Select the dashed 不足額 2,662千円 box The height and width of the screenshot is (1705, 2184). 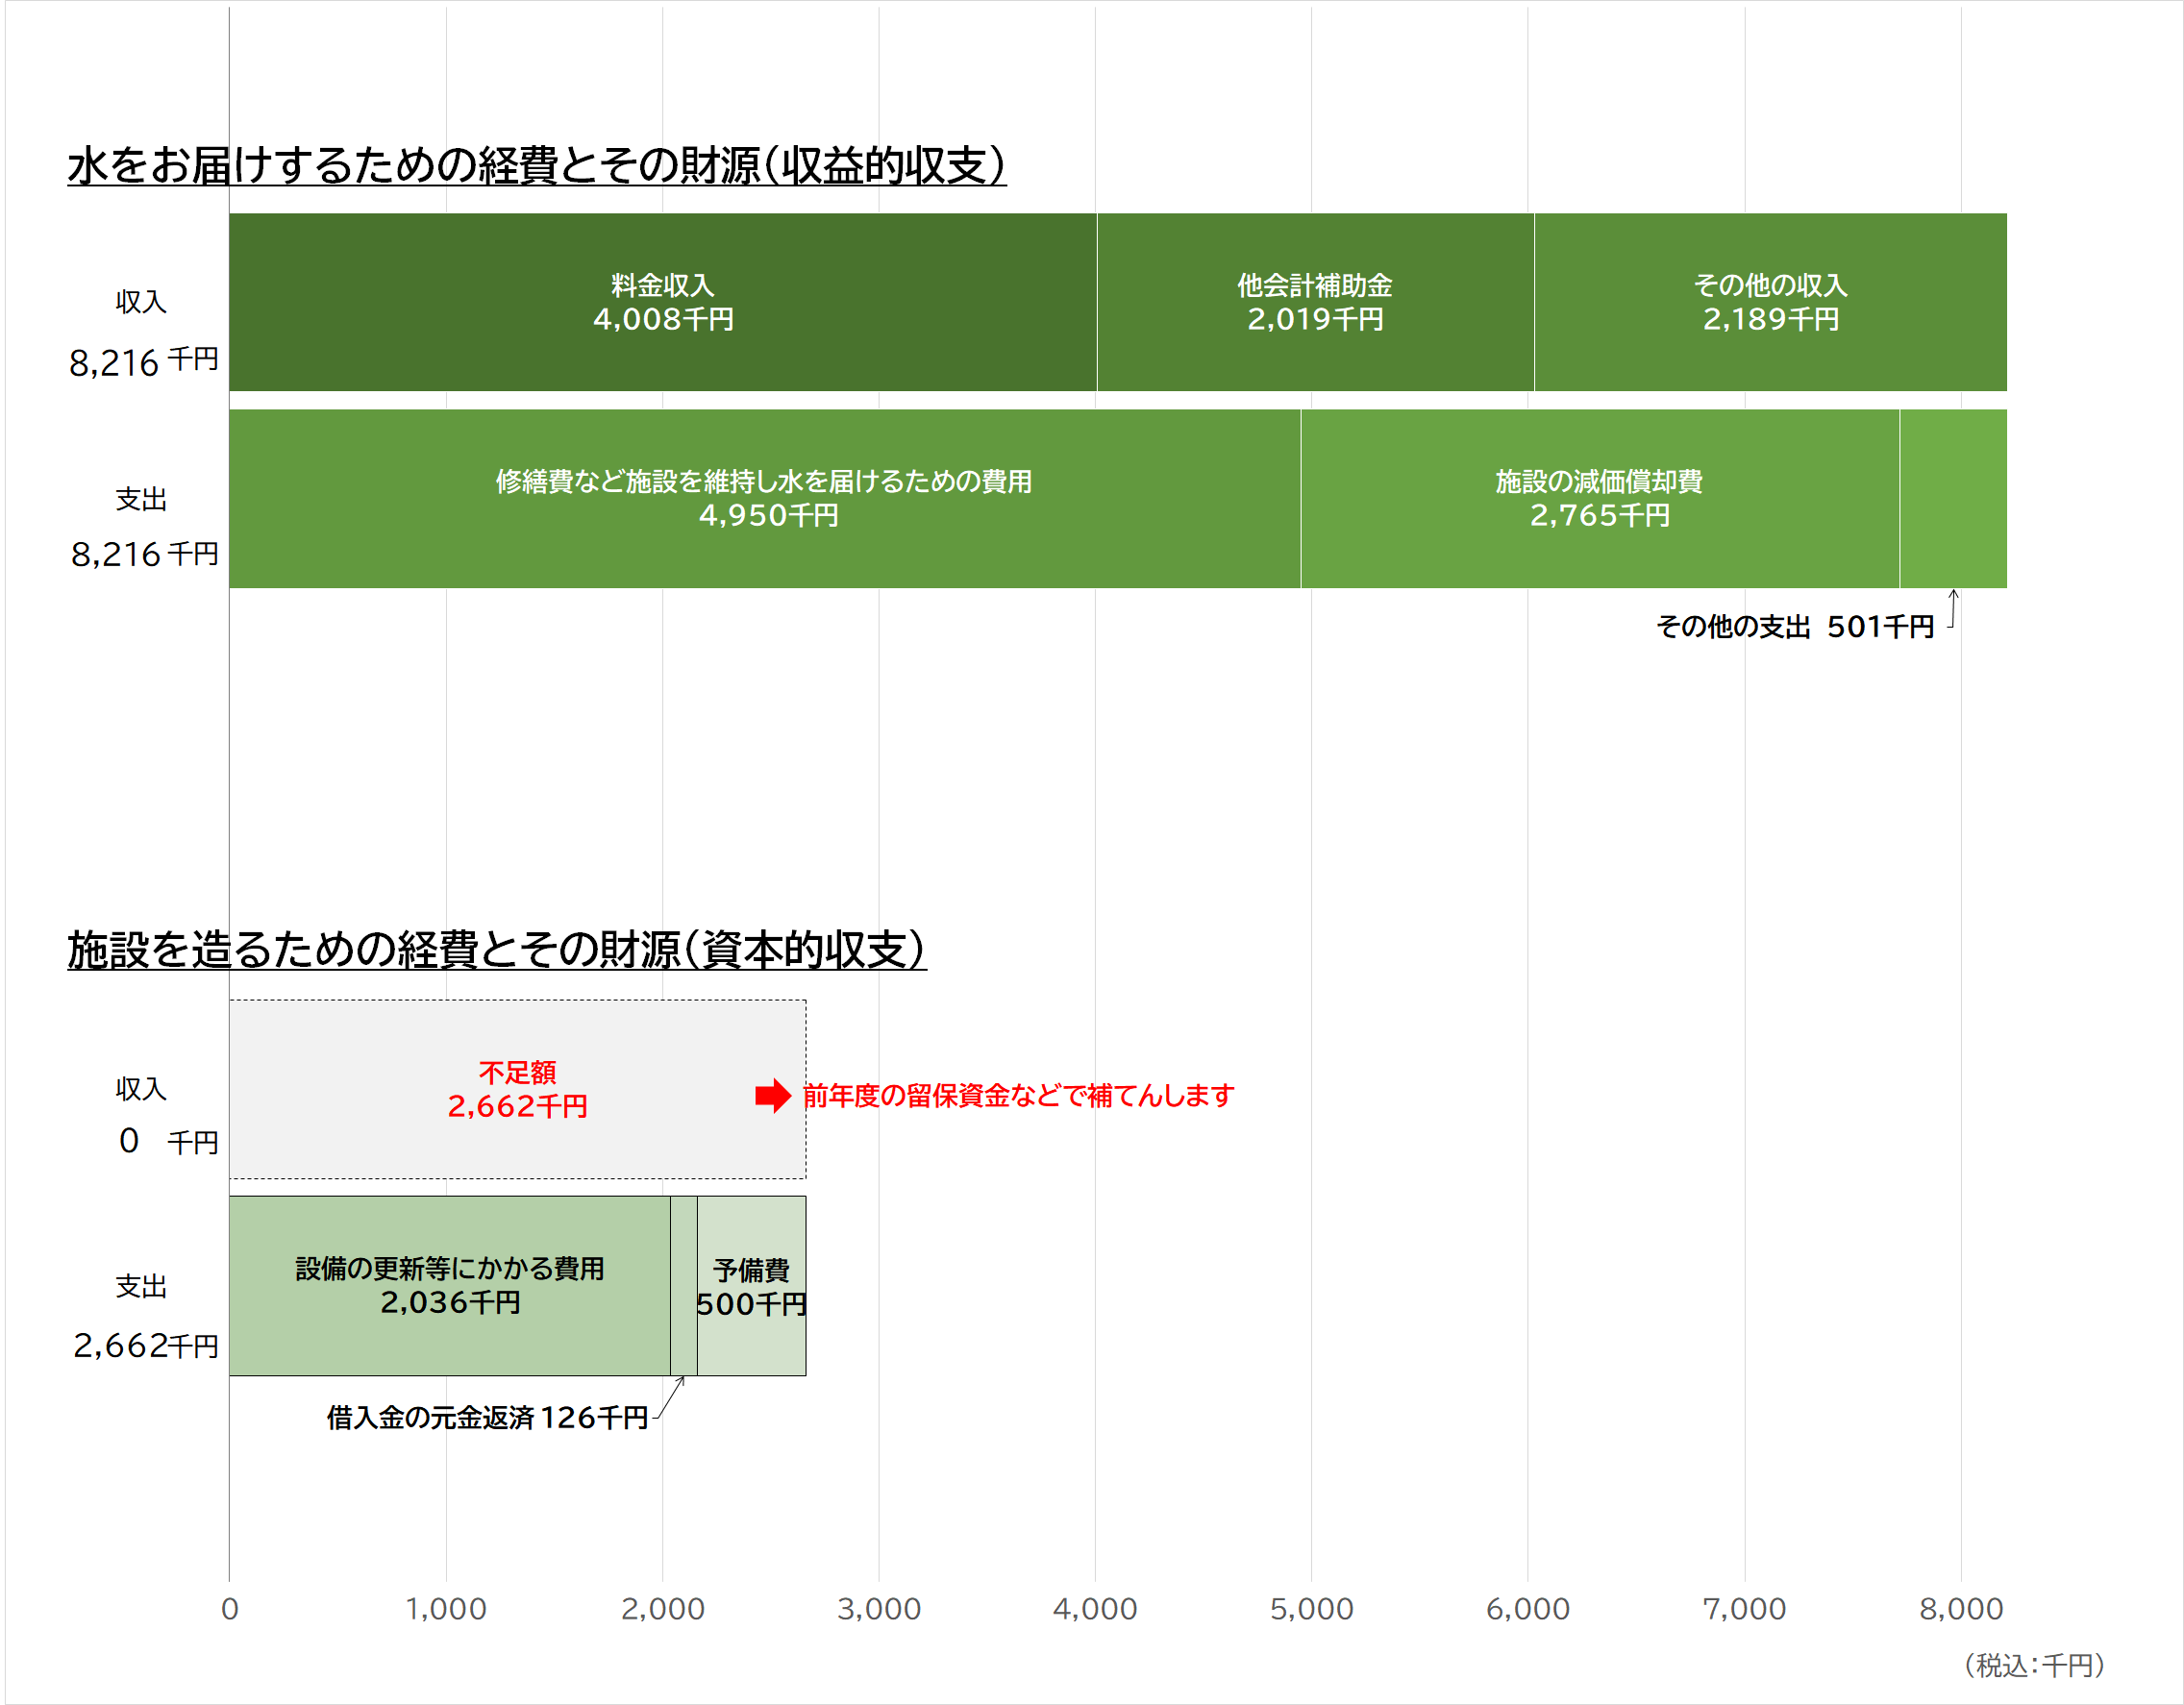click(x=517, y=1089)
